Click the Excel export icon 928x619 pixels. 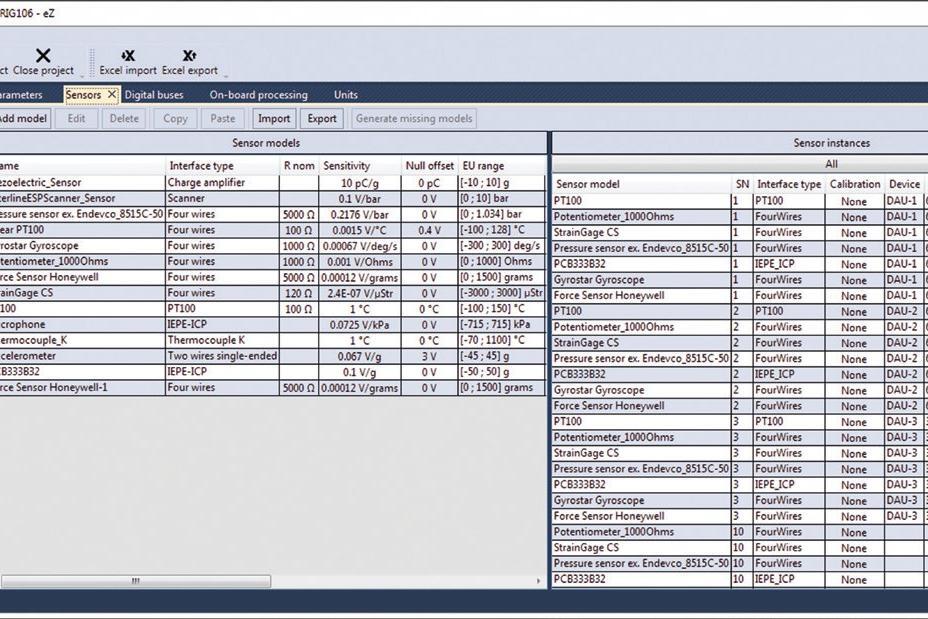click(x=189, y=56)
